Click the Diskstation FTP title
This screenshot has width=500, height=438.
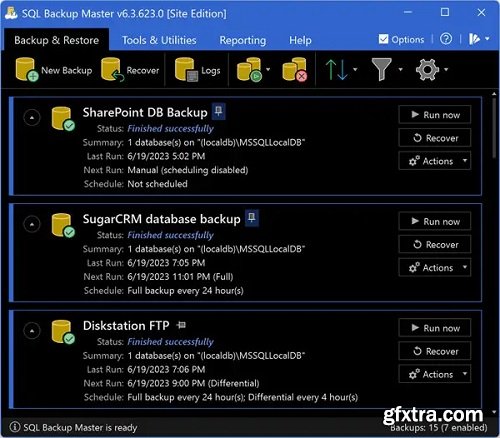tap(126, 326)
